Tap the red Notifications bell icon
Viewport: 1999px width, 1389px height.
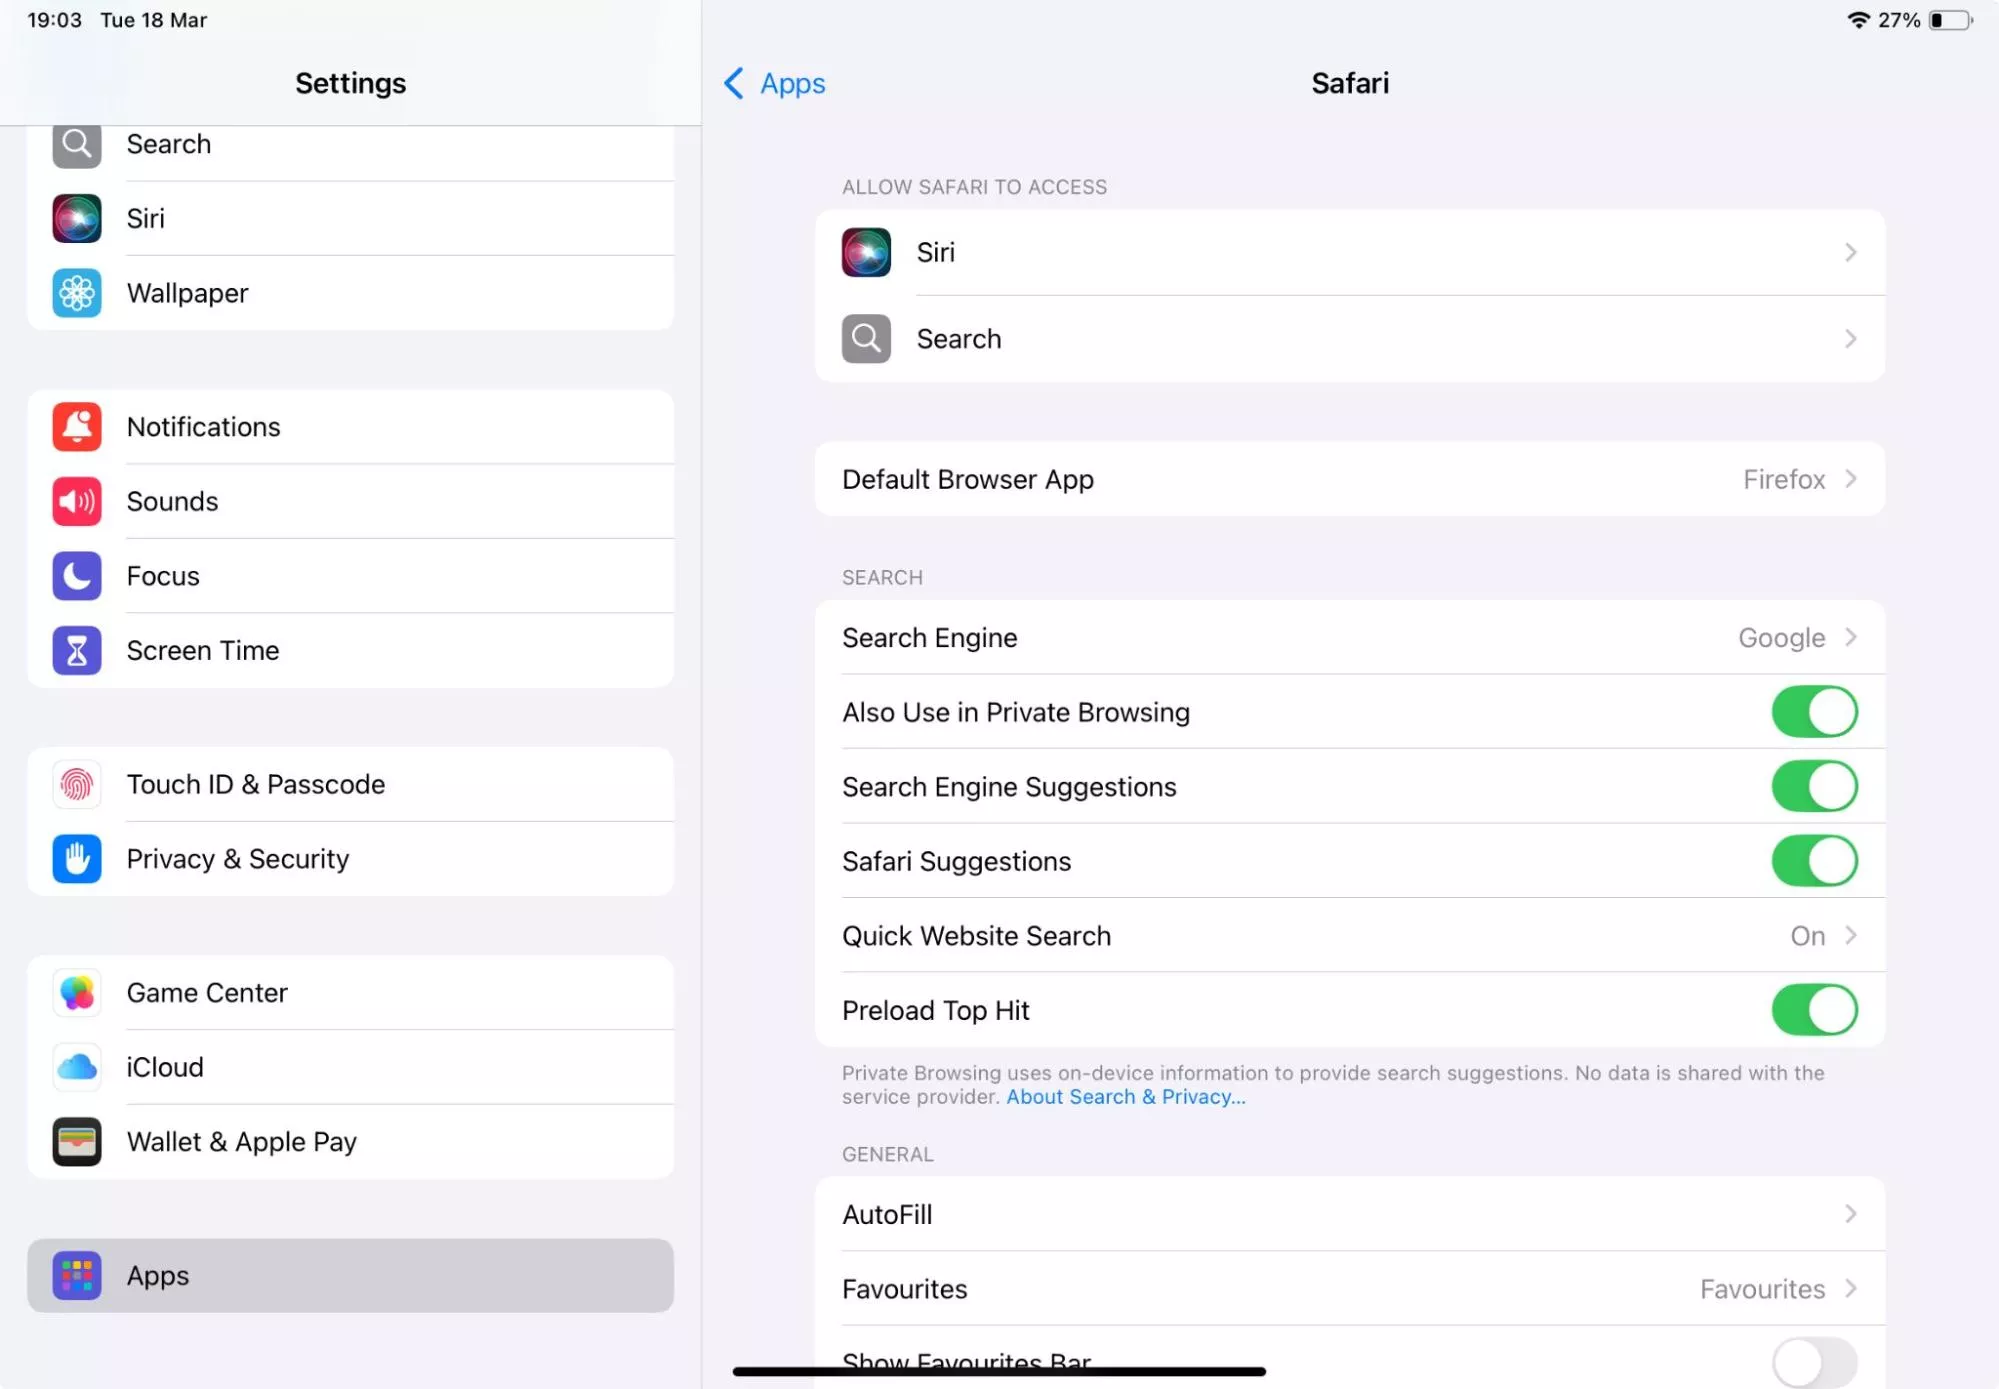[77, 427]
